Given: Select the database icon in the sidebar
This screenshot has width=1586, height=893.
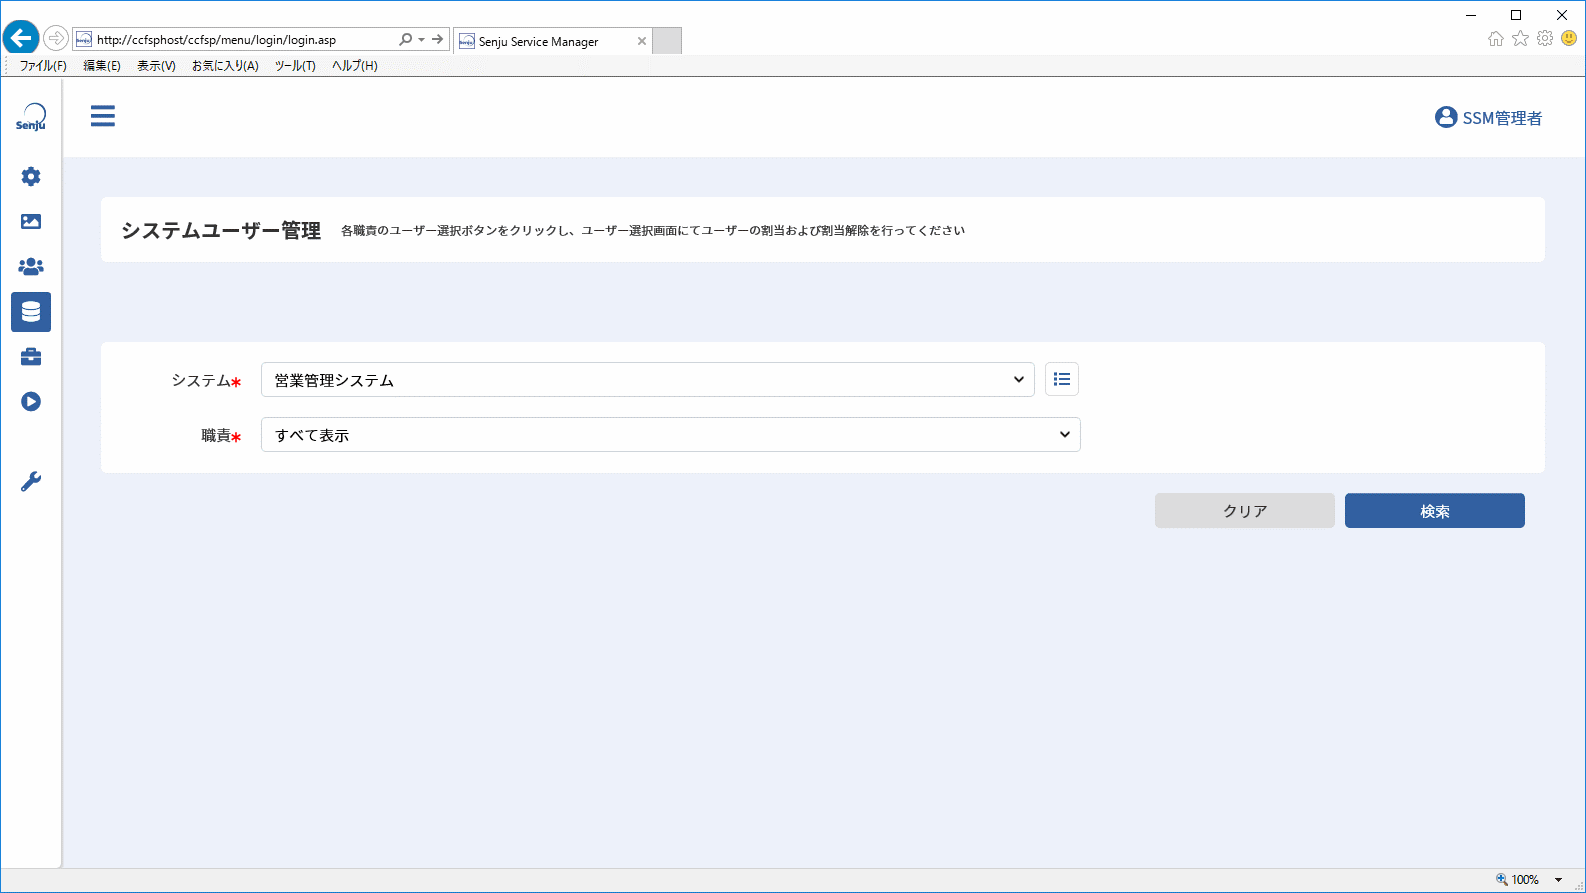Looking at the screenshot, I should 31,312.
